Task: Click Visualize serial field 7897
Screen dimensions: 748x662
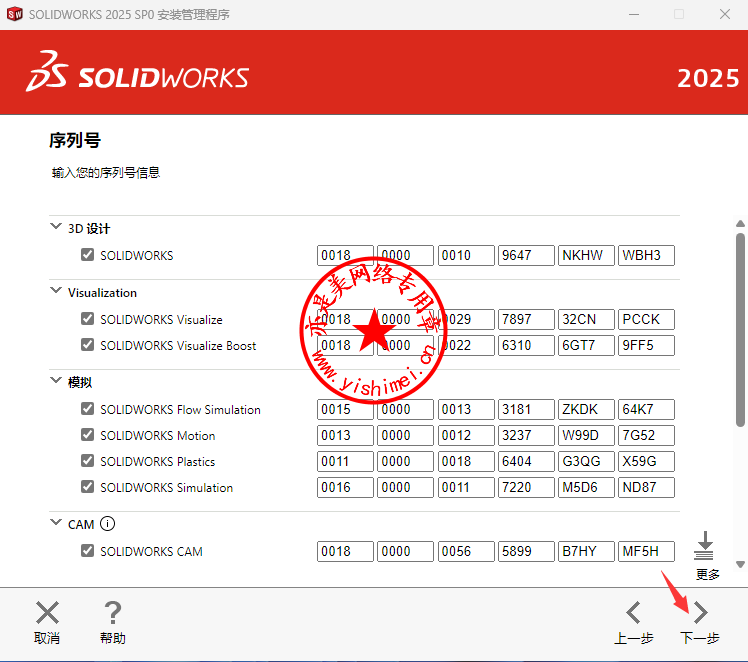Action: tap(526, 319)
